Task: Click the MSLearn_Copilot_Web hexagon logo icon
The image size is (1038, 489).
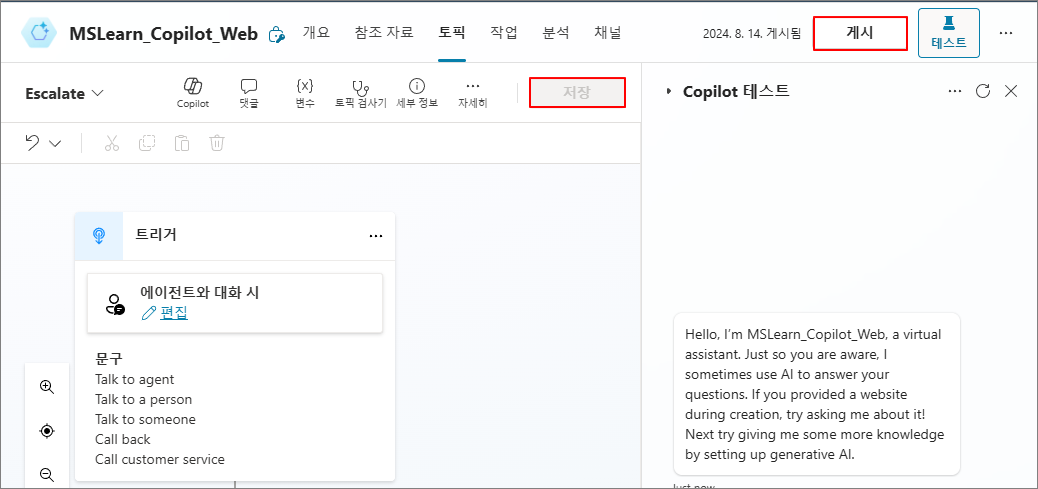Action: click(39, 33)
